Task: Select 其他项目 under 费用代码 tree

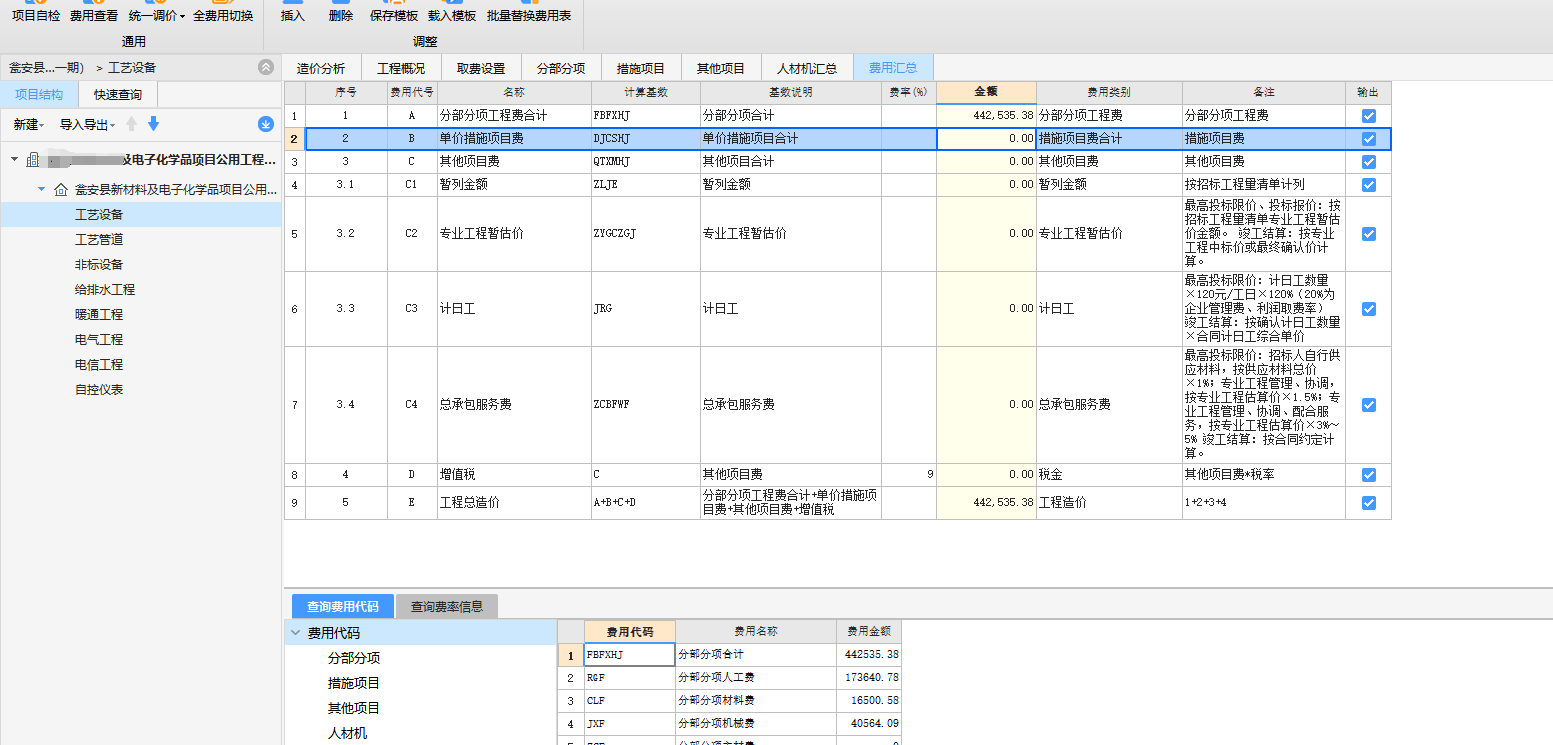Action: click(354, 708)
